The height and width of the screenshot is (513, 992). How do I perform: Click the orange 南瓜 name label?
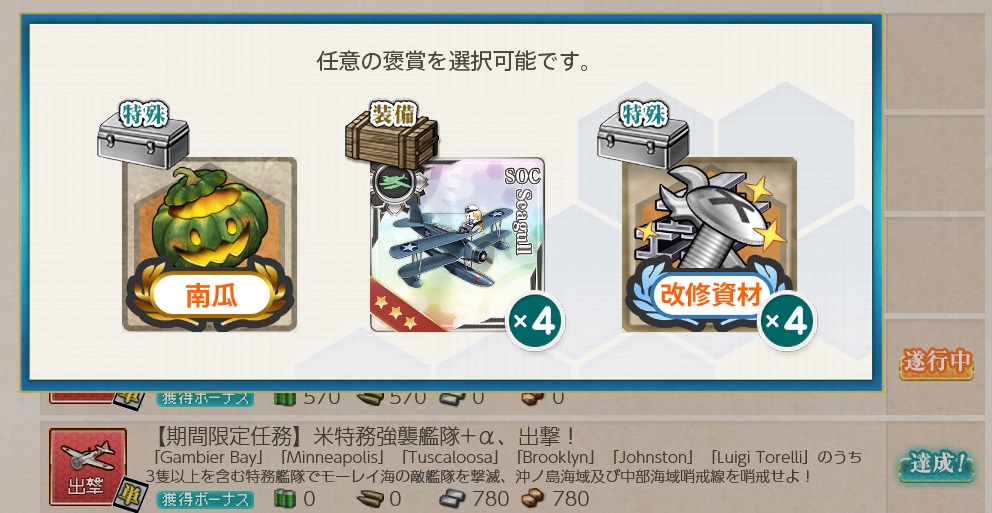(211, 295)
